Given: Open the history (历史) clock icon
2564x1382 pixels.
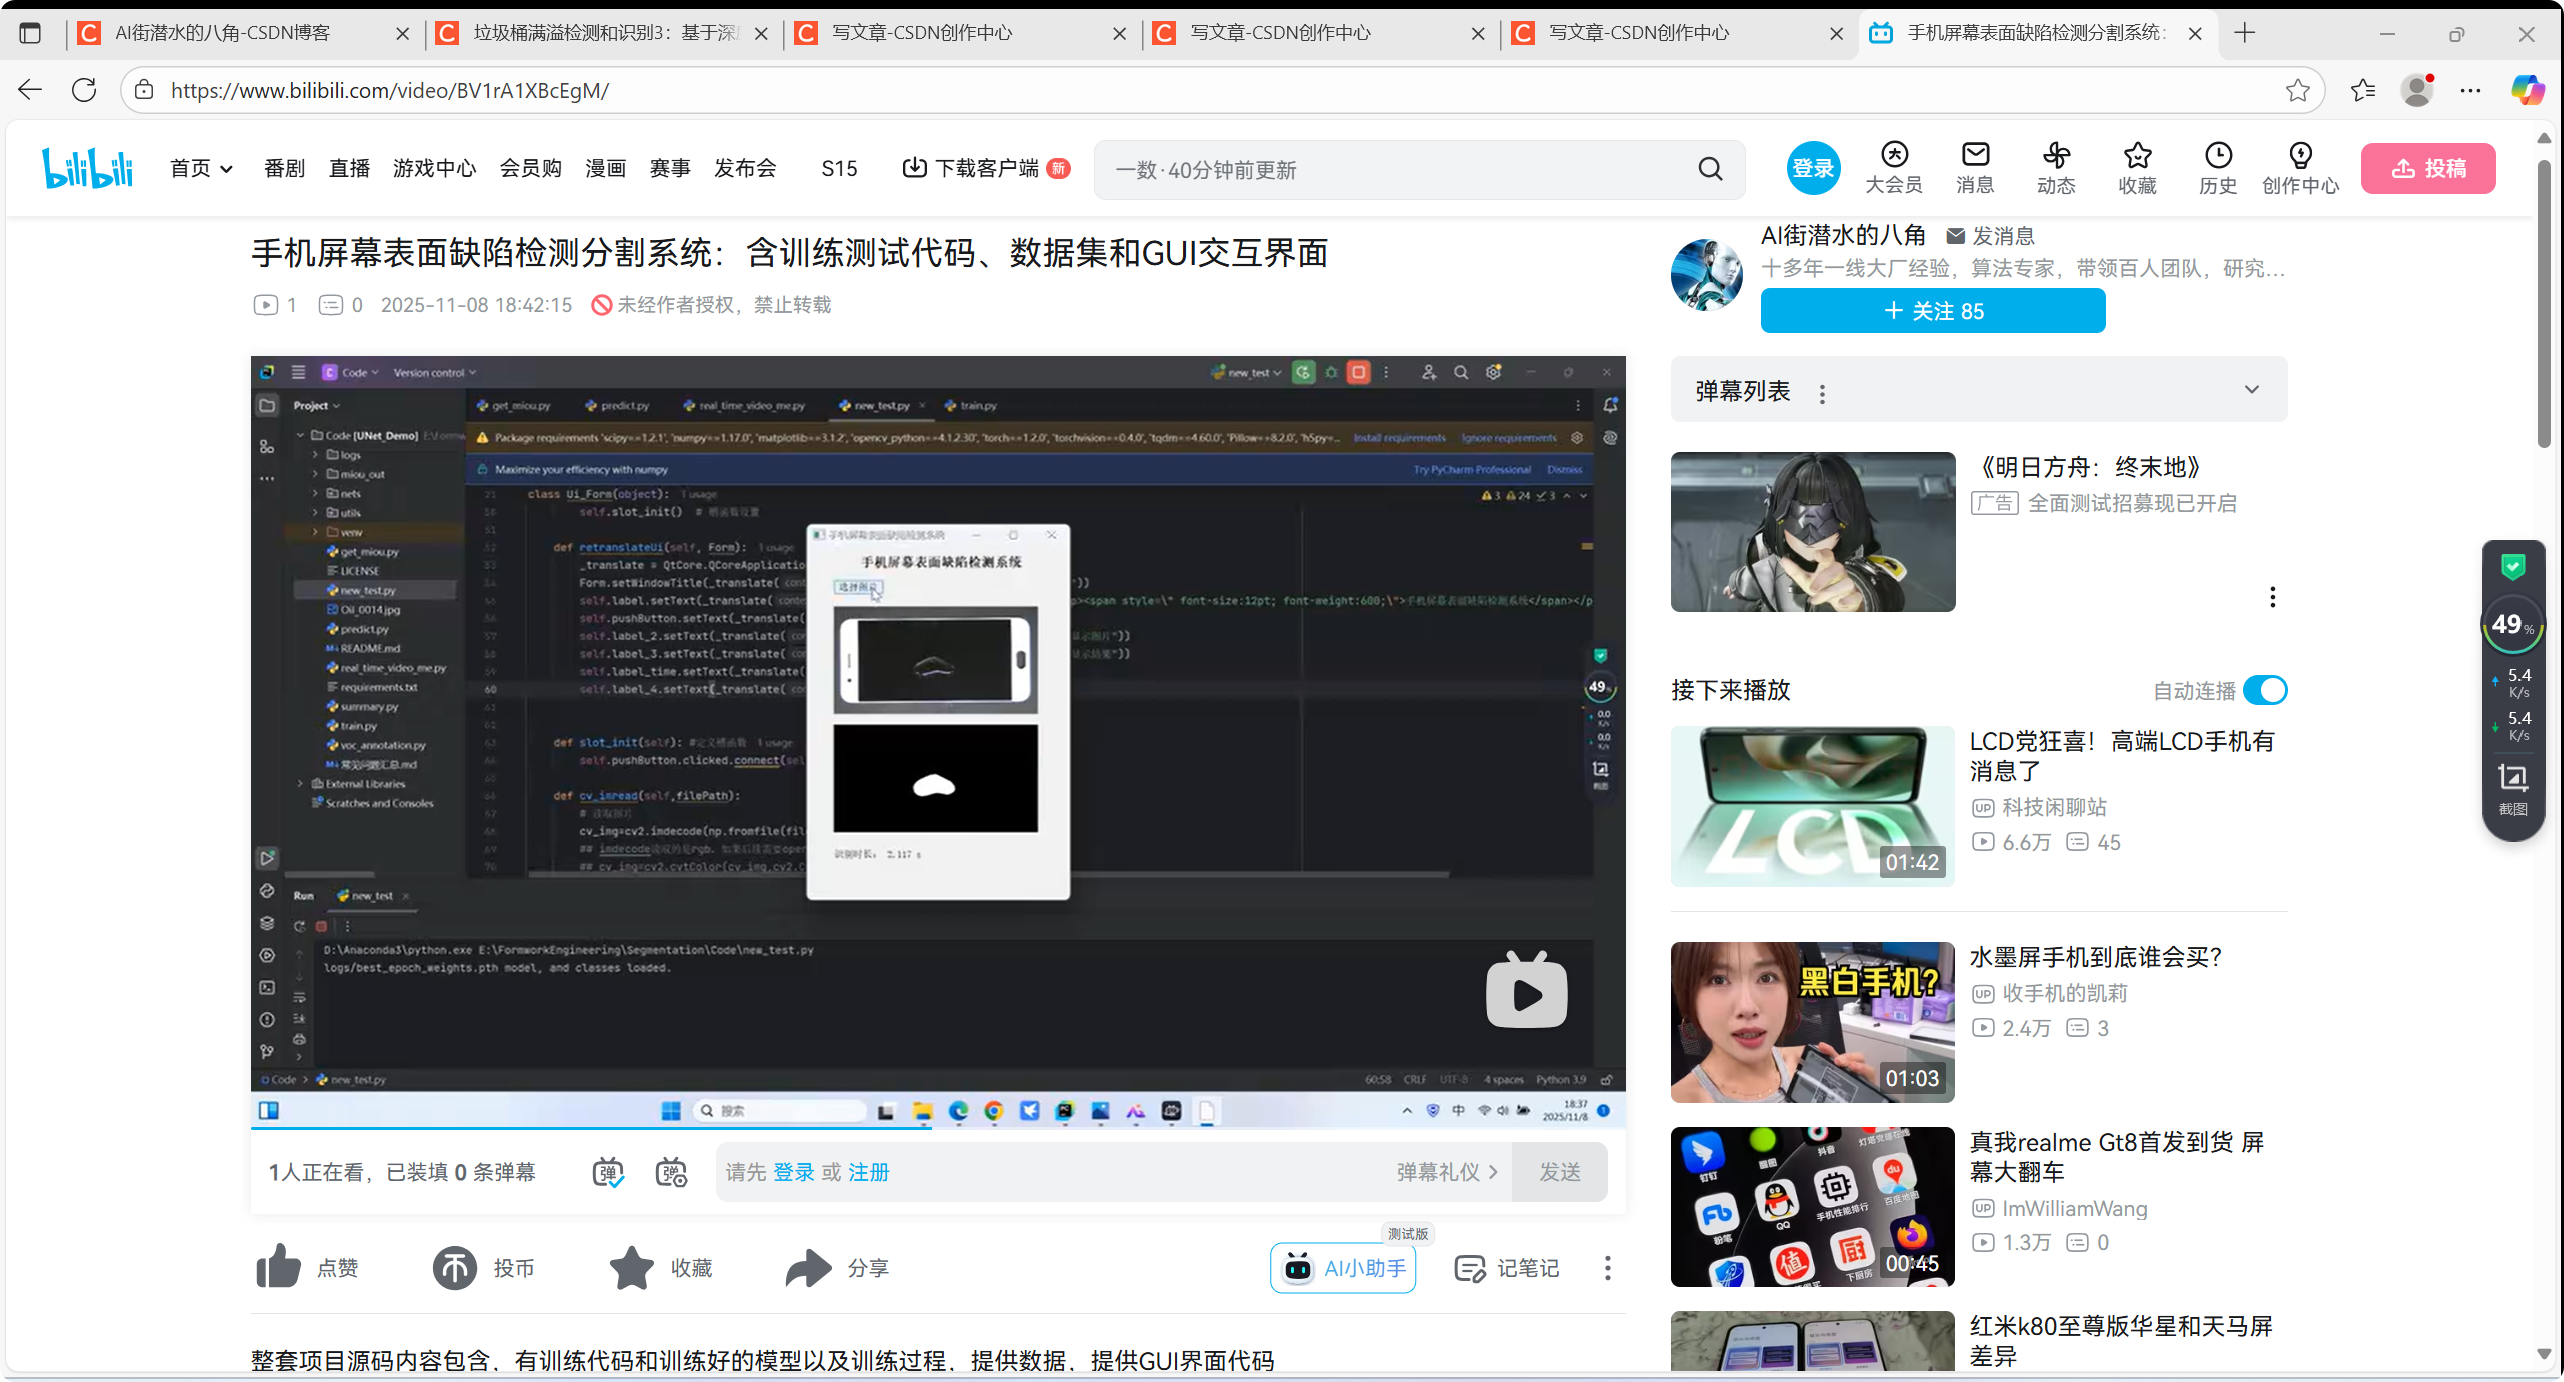Looking at the screenshot, I should [2218, 156].
